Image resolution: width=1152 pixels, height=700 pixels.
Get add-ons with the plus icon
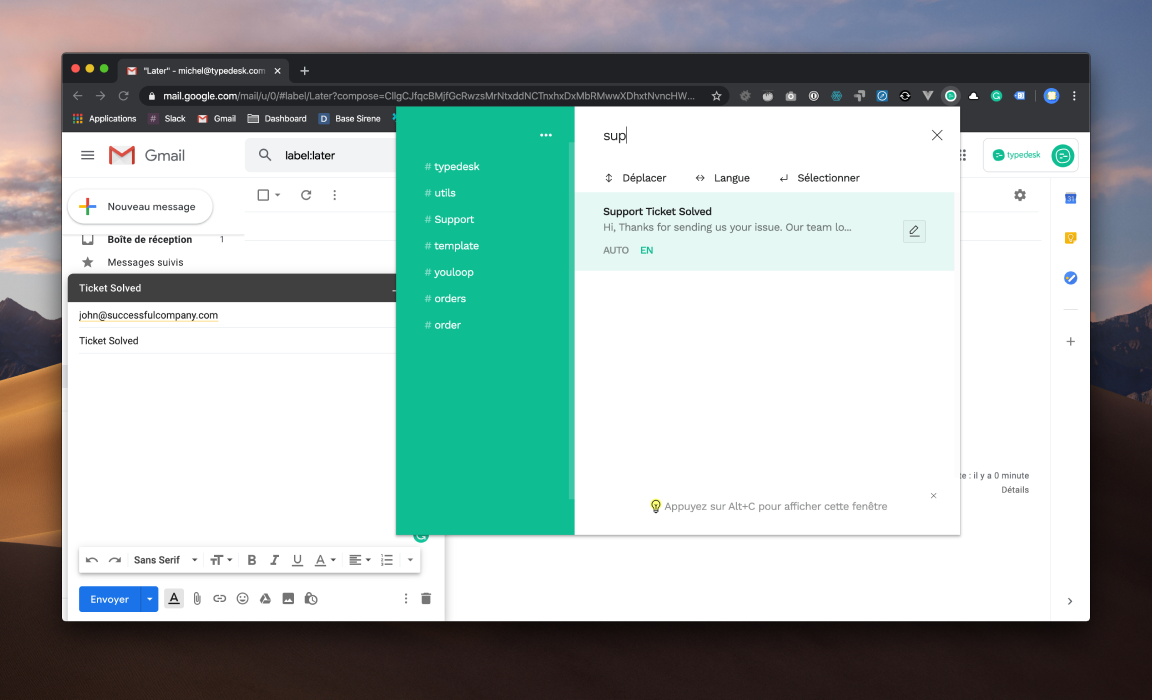coord(1070,342)
